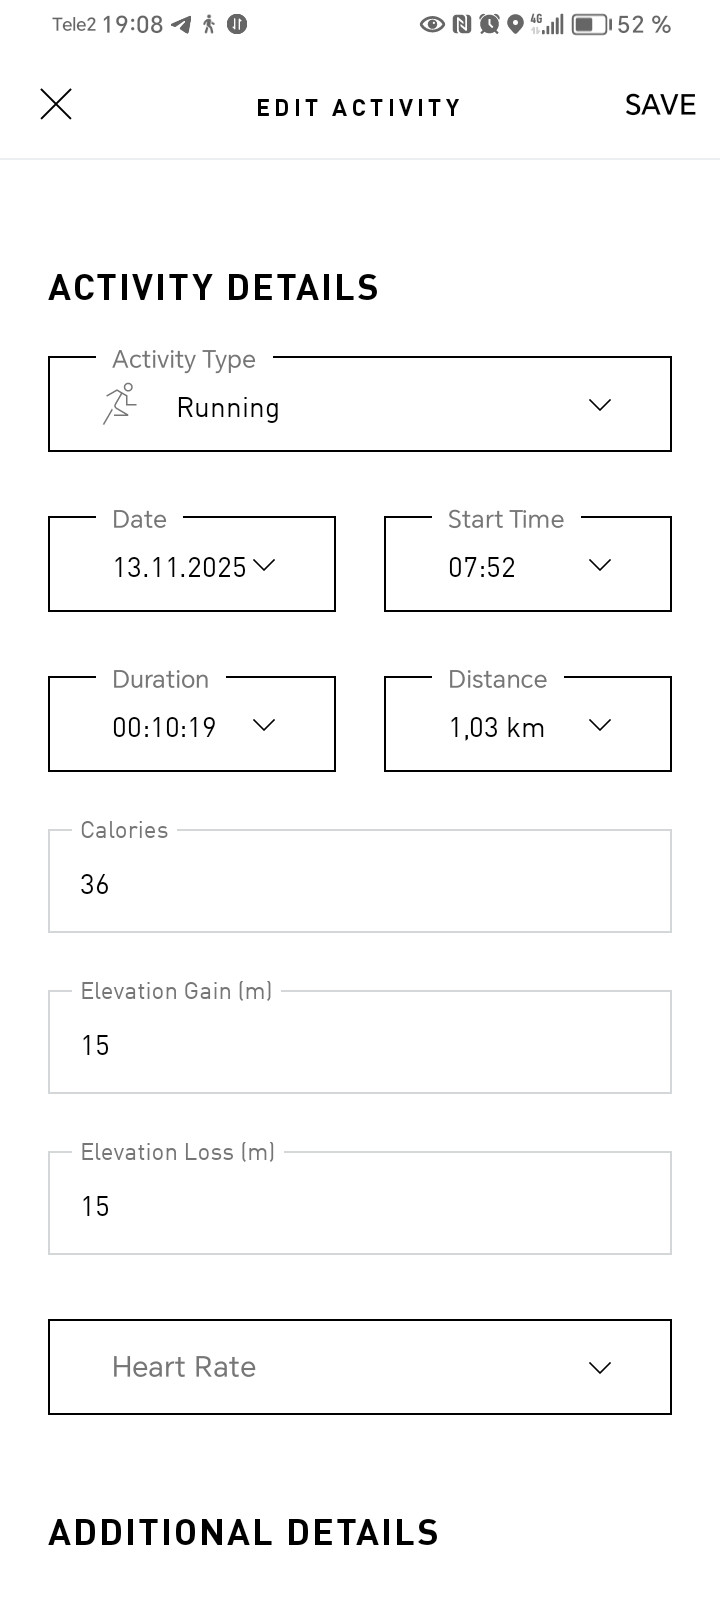Expand the Duration dropdown chevron
The width and height of the screenshot is (720, 1600).
[x=264, y=725]
